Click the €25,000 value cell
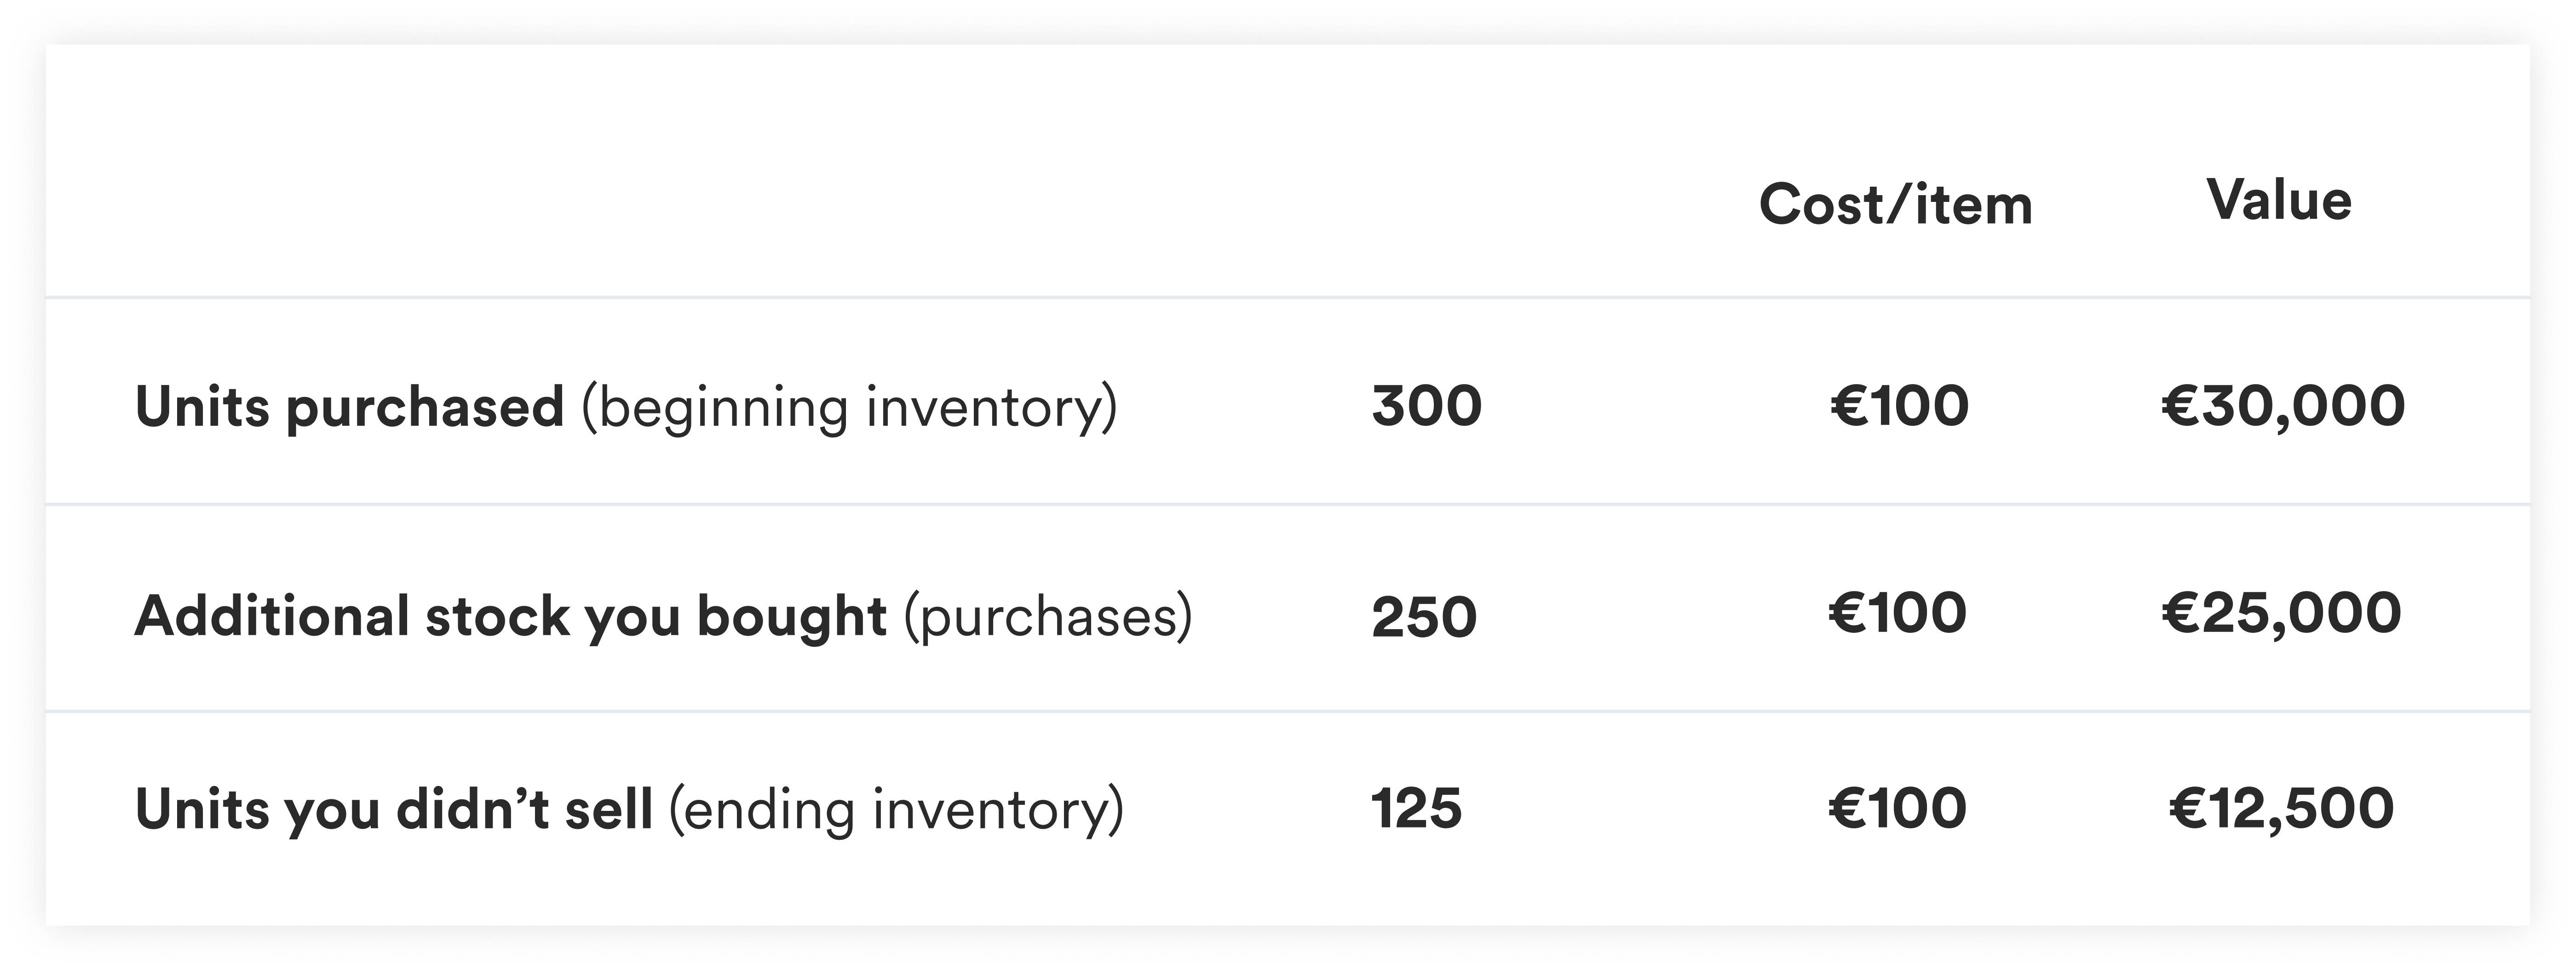 click(2281, 614)
